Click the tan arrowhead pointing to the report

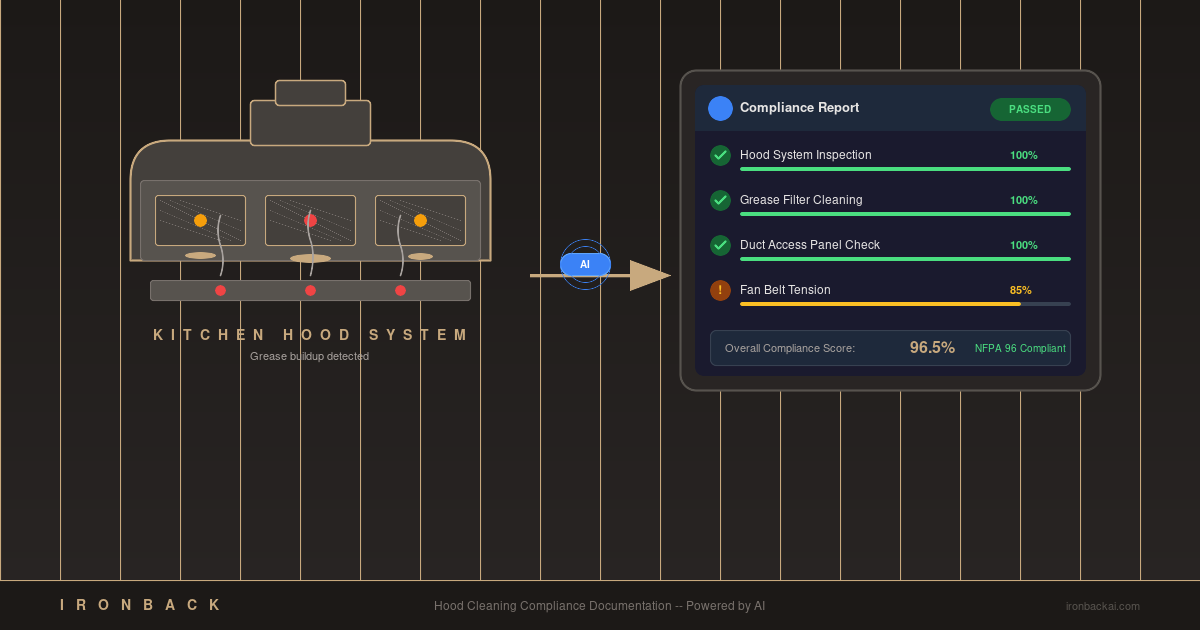648,275
